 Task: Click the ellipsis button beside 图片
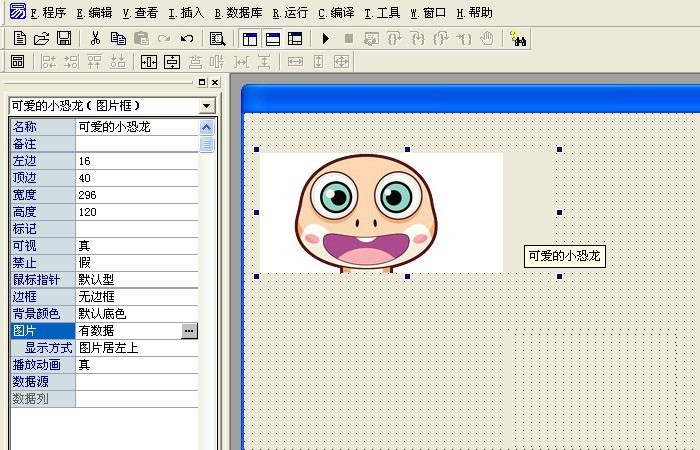coord(189,331)
